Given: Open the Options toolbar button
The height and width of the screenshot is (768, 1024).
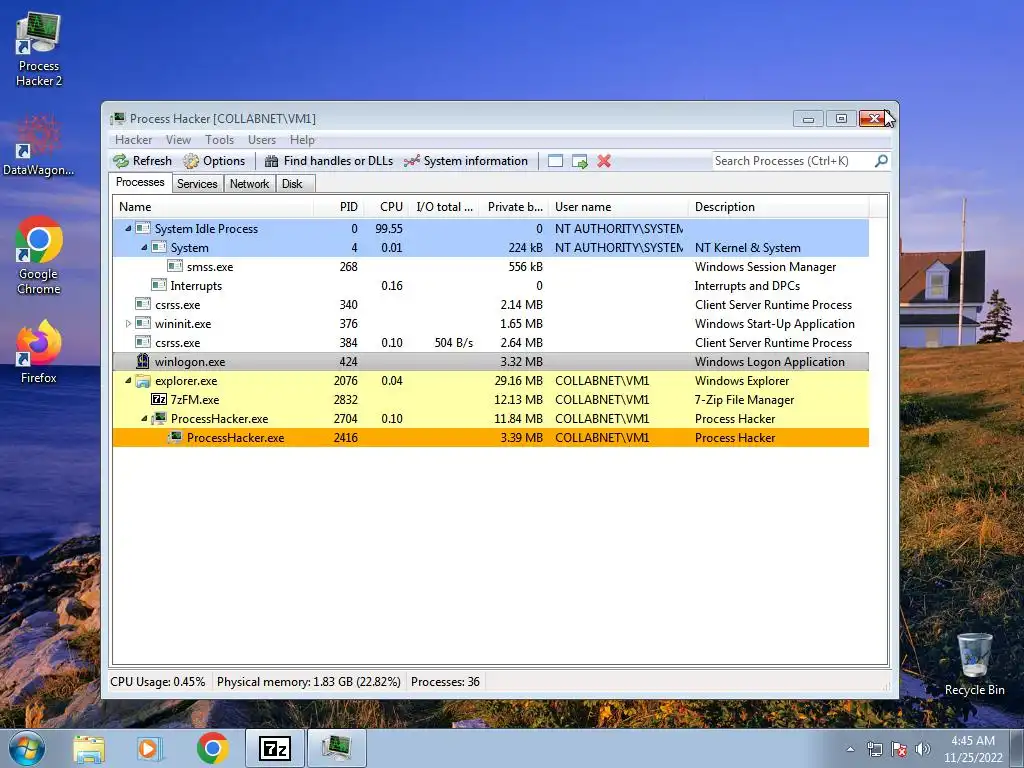Looking at the screenshot, I should point(214,161).
